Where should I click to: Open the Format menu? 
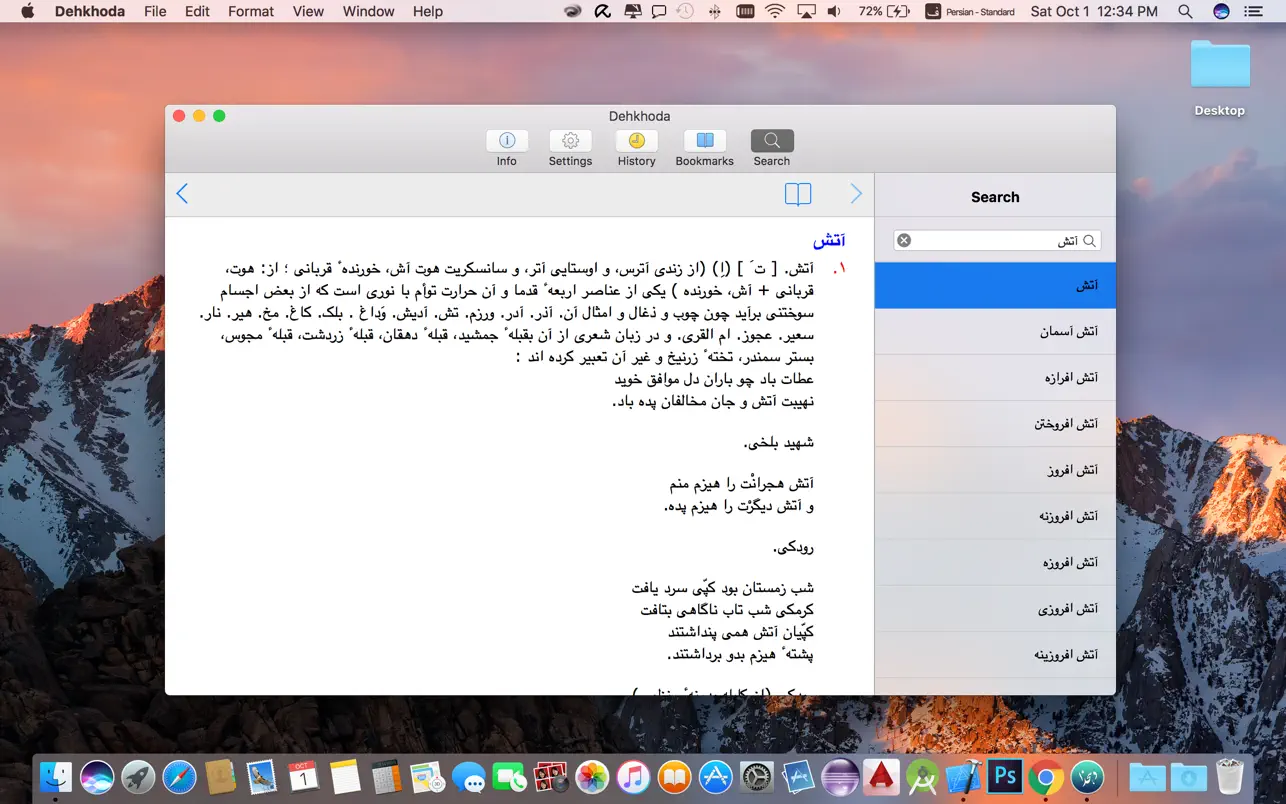250,11
